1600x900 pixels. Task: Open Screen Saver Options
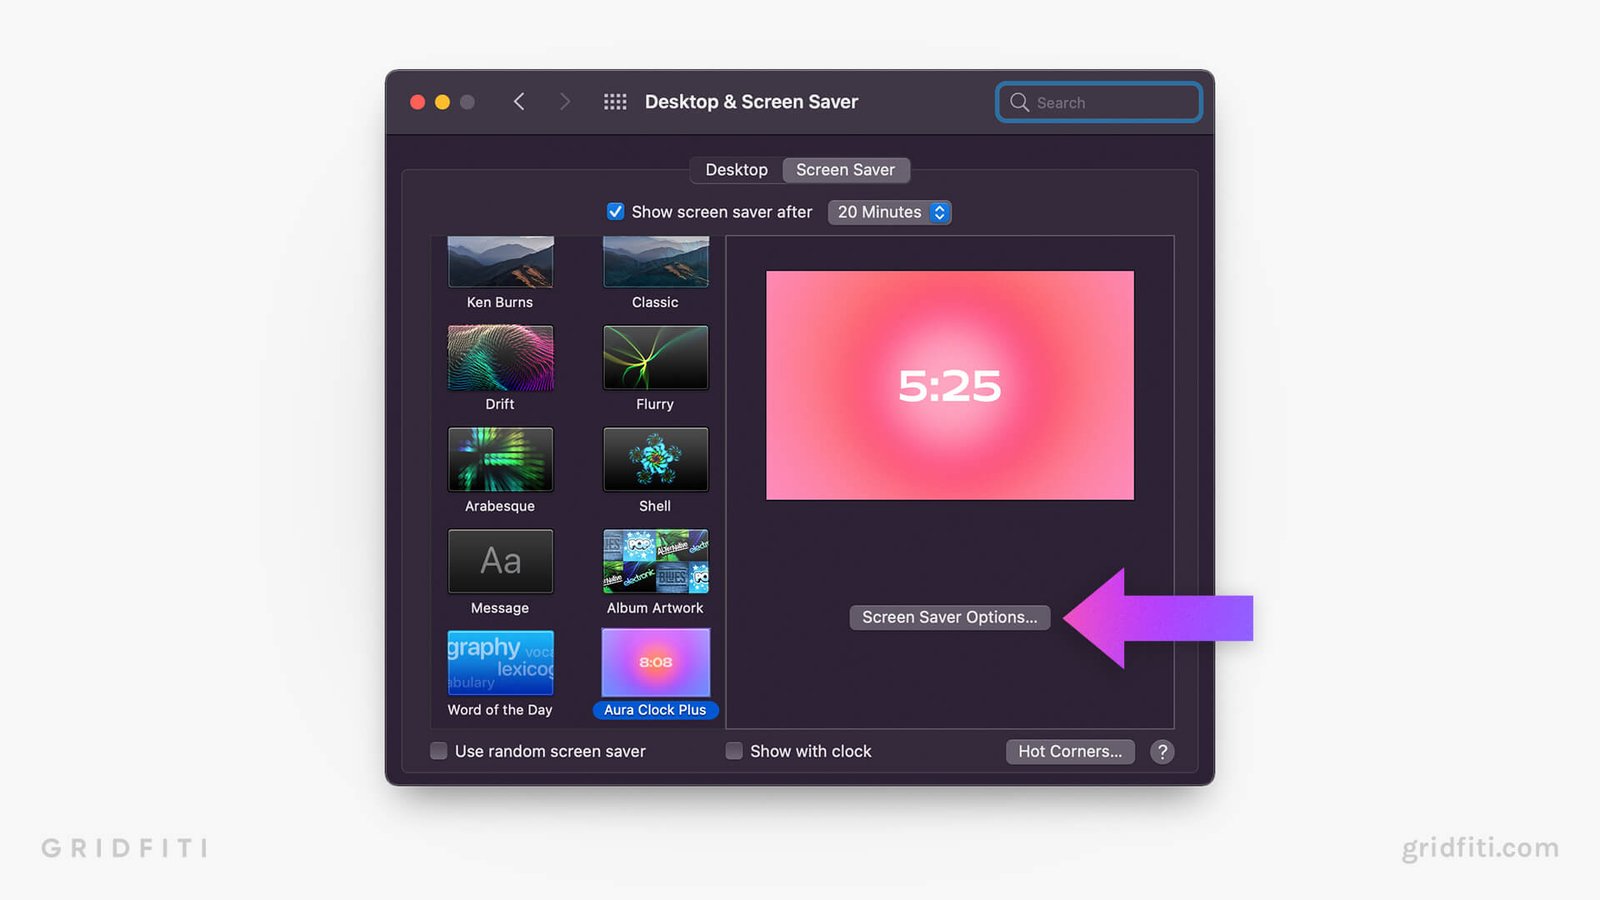(949, 617)
